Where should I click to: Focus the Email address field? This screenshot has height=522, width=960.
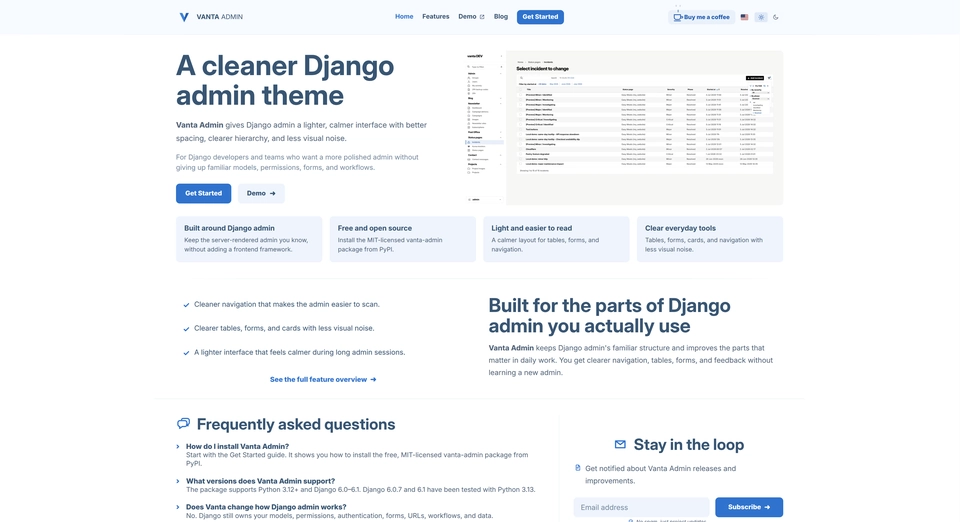pos(641,507)
